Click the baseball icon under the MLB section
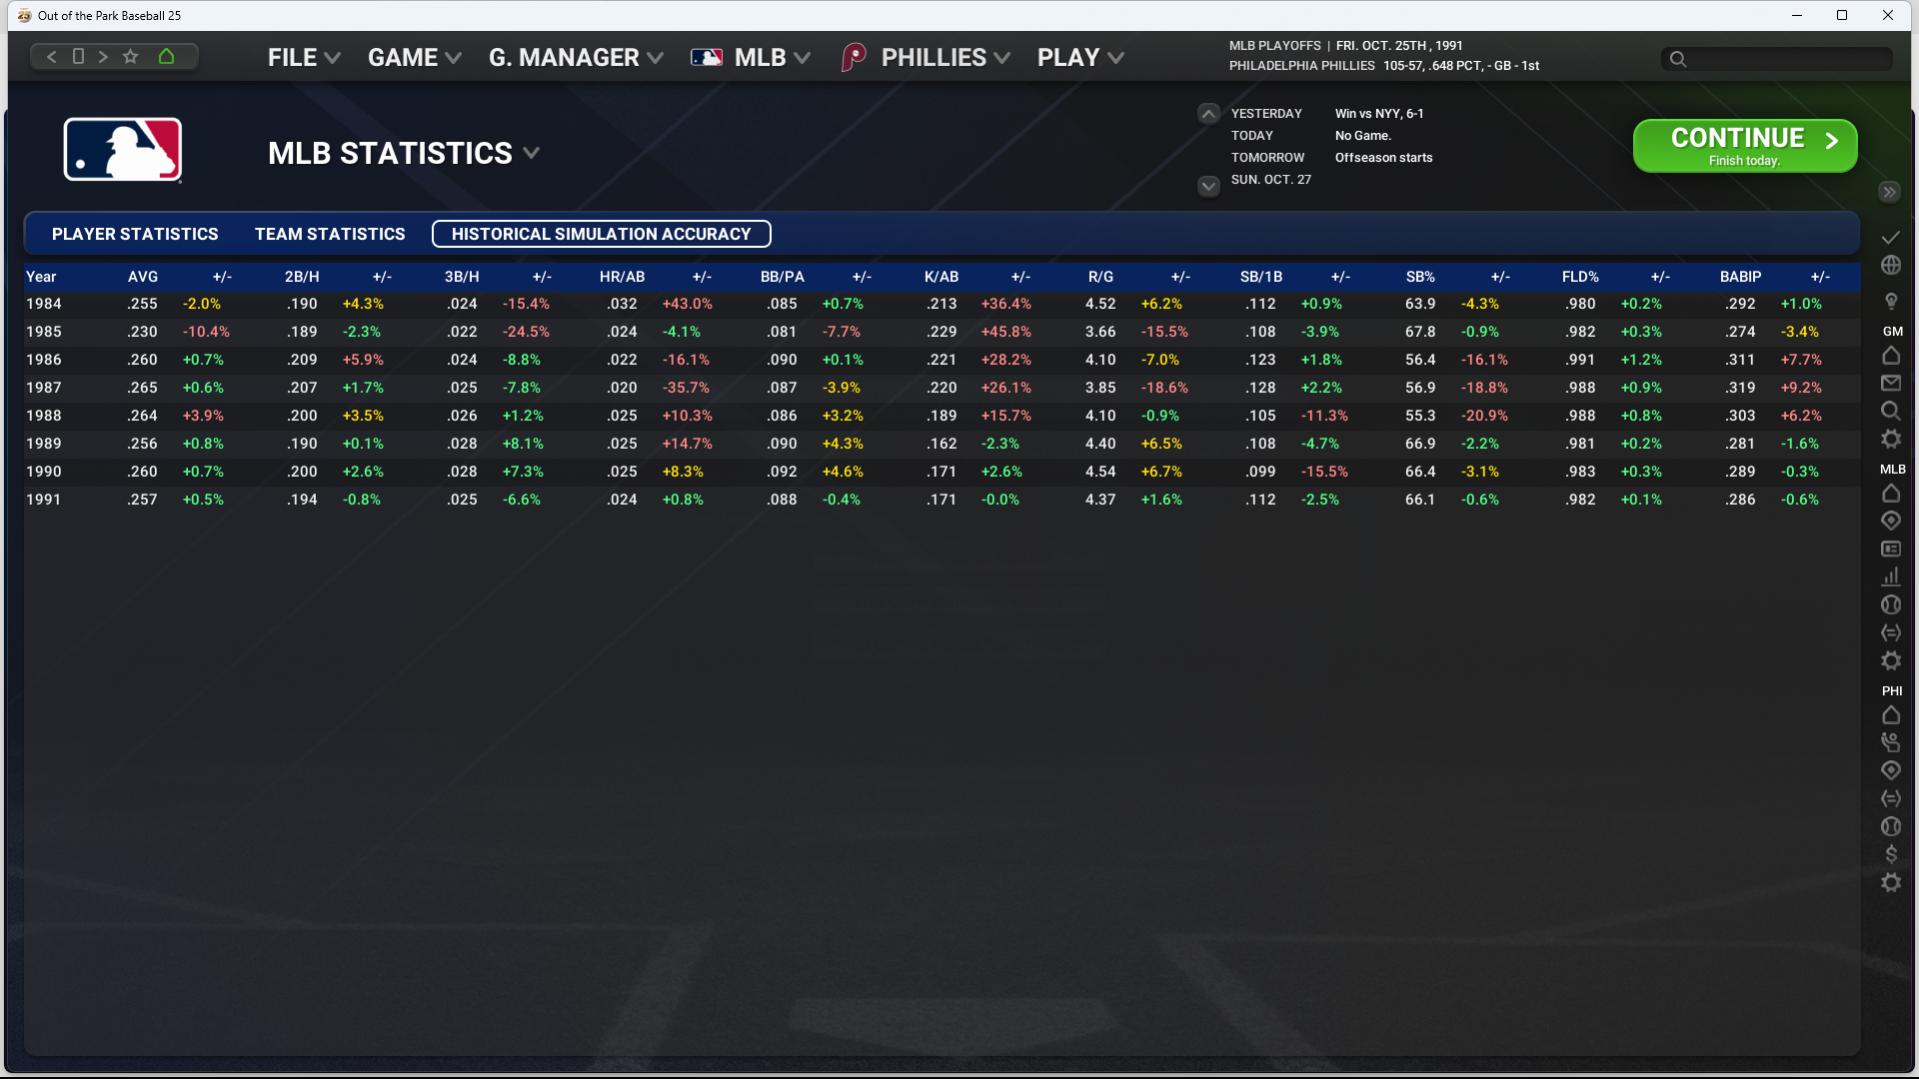The height and width of the screenshot is (1079, 1919). pyautogui.click(x=1891, y=605)
